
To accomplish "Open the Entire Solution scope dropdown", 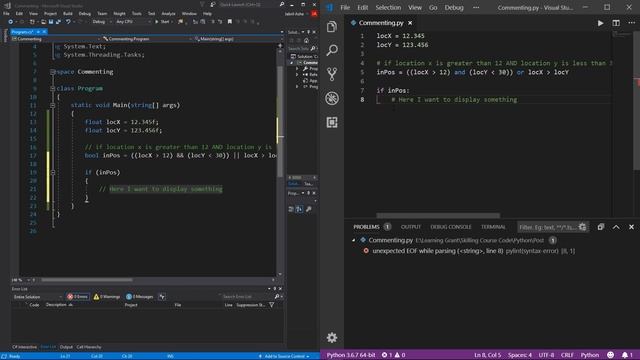I will click(x=37, y=297).
